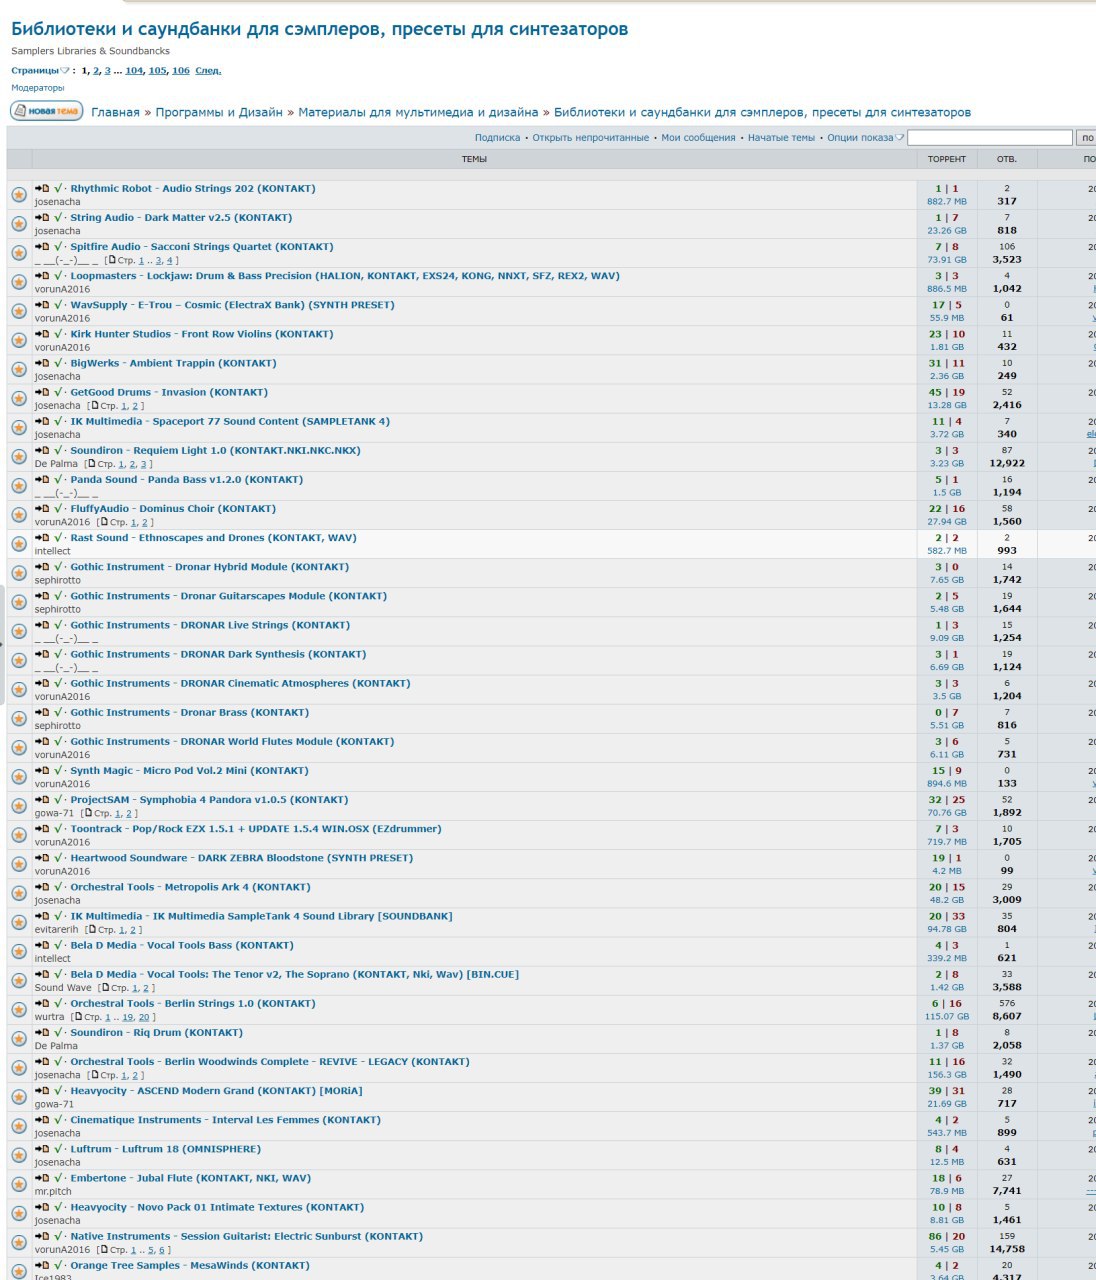The height and width of the screenshot is (1280, 1096).
Task: Open Мои сообщения in the forum menu
Action: point(698,138)
